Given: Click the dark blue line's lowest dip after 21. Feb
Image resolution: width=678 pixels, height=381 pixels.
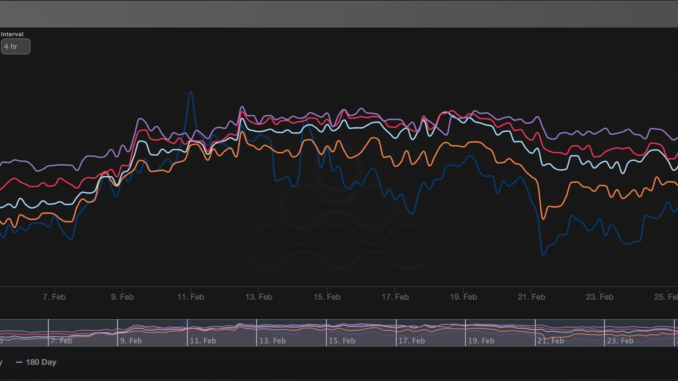Looking at the screenshot, I should point(543,253).
